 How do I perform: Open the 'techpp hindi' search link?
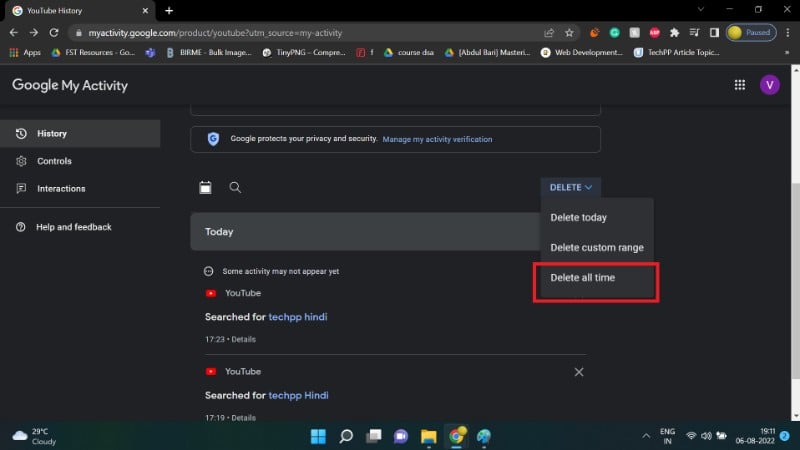pyautogui.click(x=298, y=317)
